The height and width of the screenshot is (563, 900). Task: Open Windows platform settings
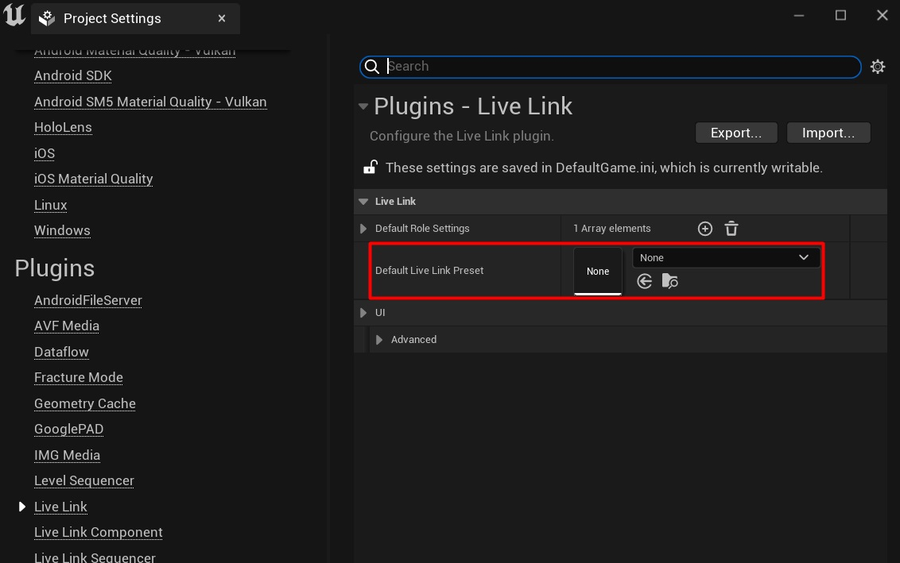click(62, 231)
